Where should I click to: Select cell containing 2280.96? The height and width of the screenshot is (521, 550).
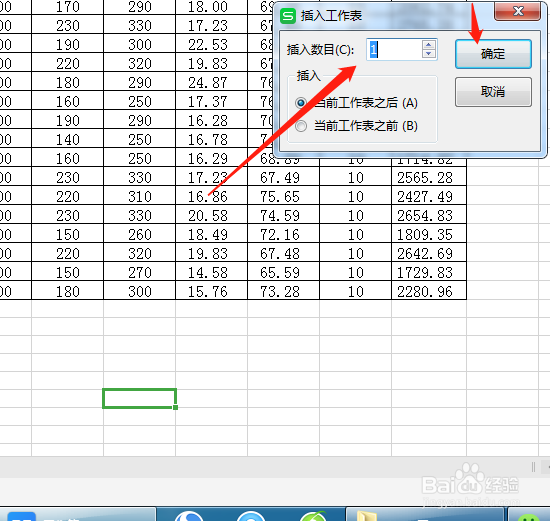(x=429, y=290)
